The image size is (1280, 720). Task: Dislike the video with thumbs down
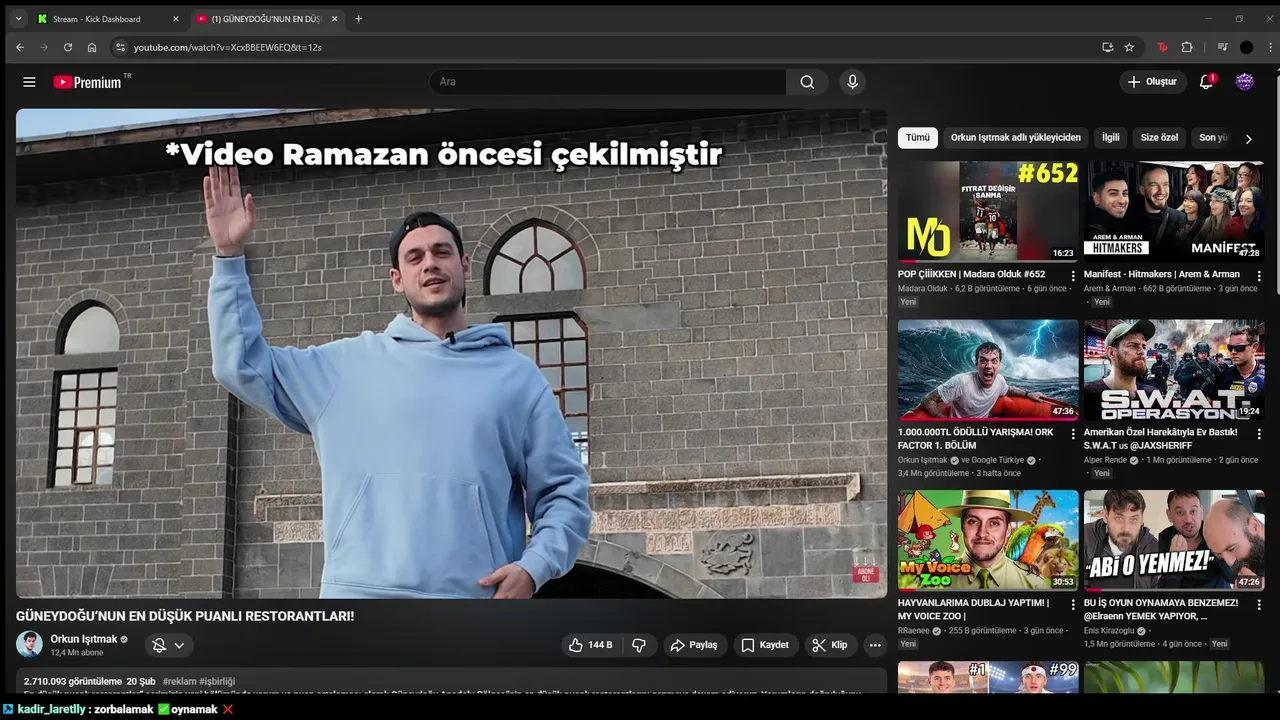pos(639,645)
